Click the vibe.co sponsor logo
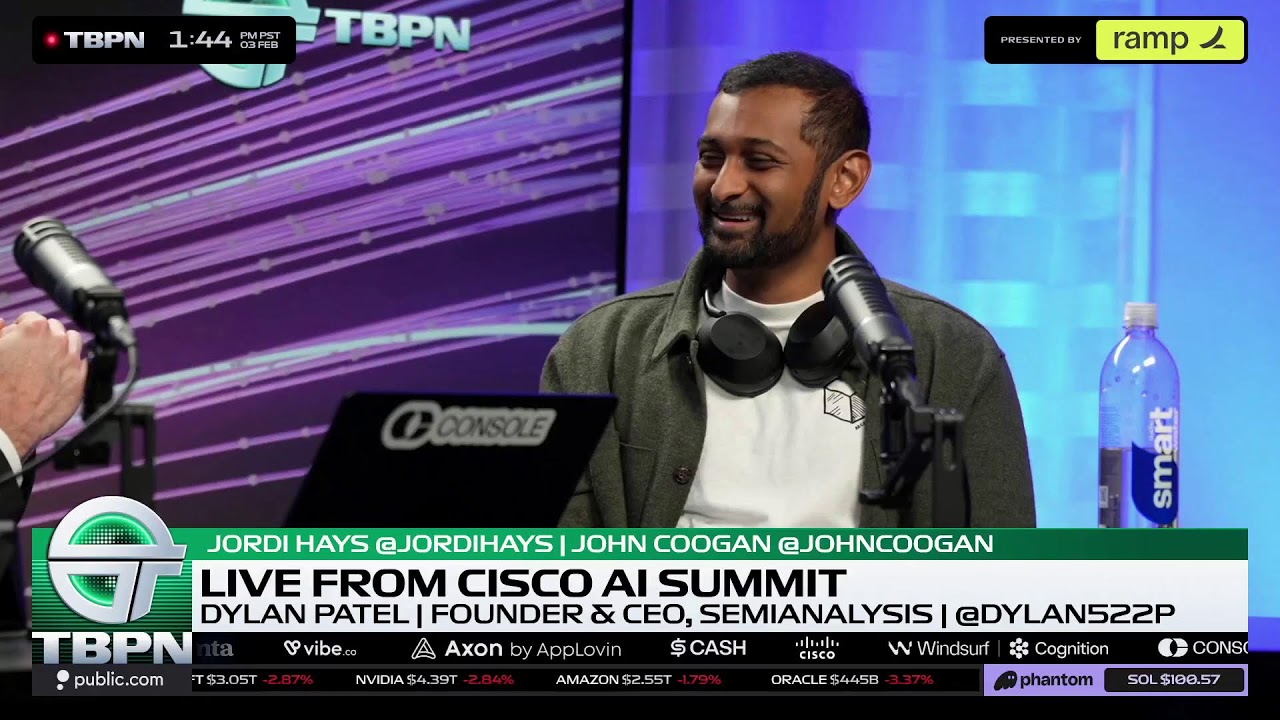The width and height of the screenshot is (1280, 720). [320, 648]
